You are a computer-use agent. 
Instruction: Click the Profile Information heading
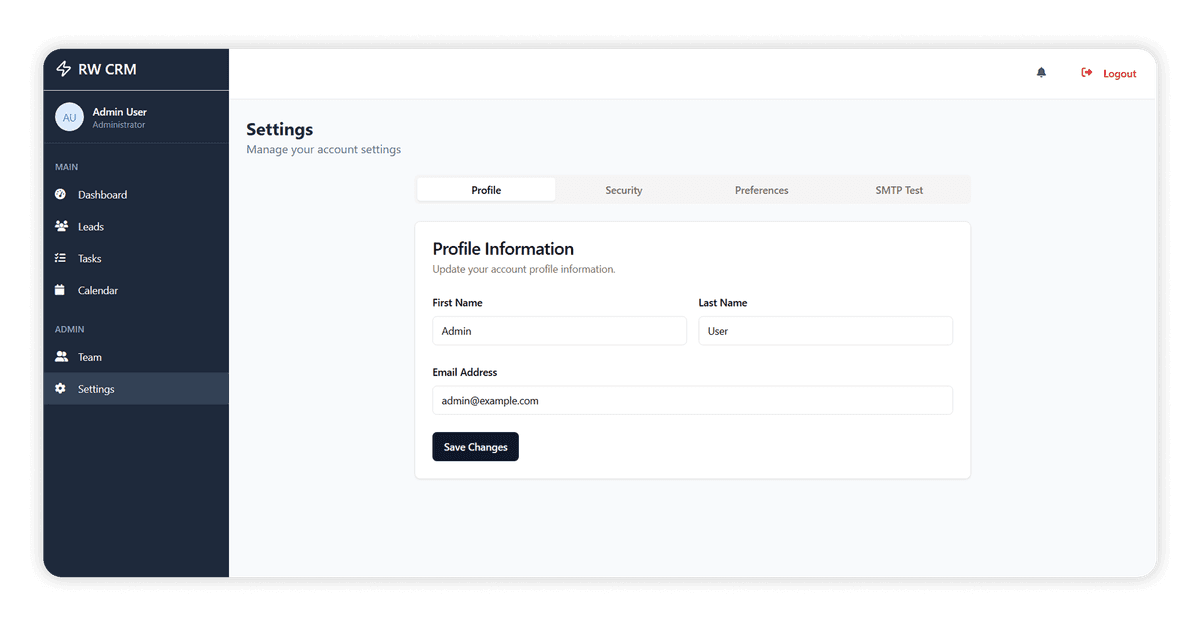click(503, 249)
